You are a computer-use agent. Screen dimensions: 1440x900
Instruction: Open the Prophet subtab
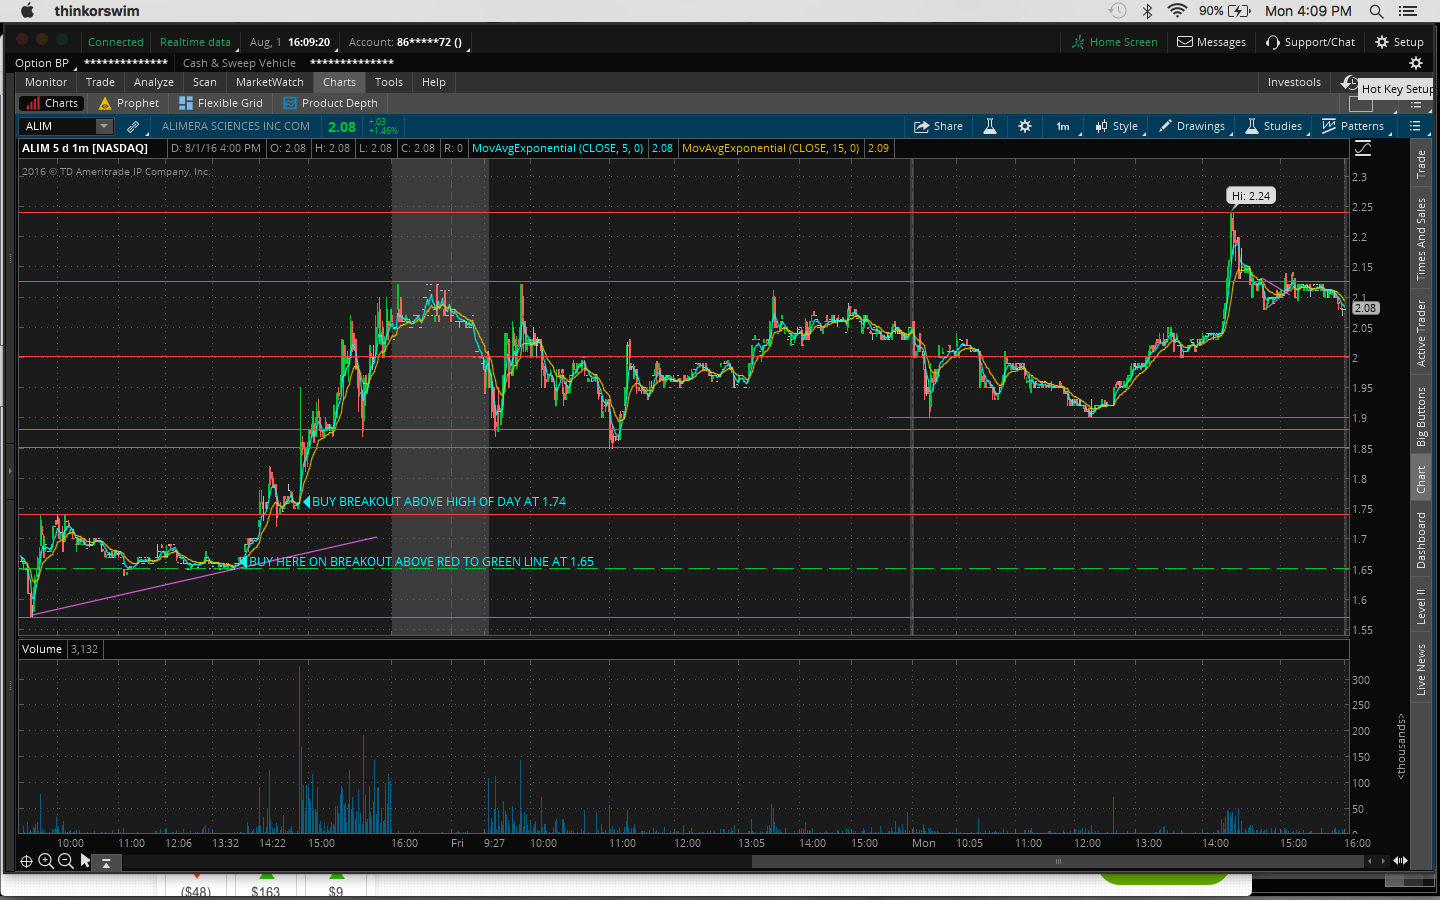point(129,103)
